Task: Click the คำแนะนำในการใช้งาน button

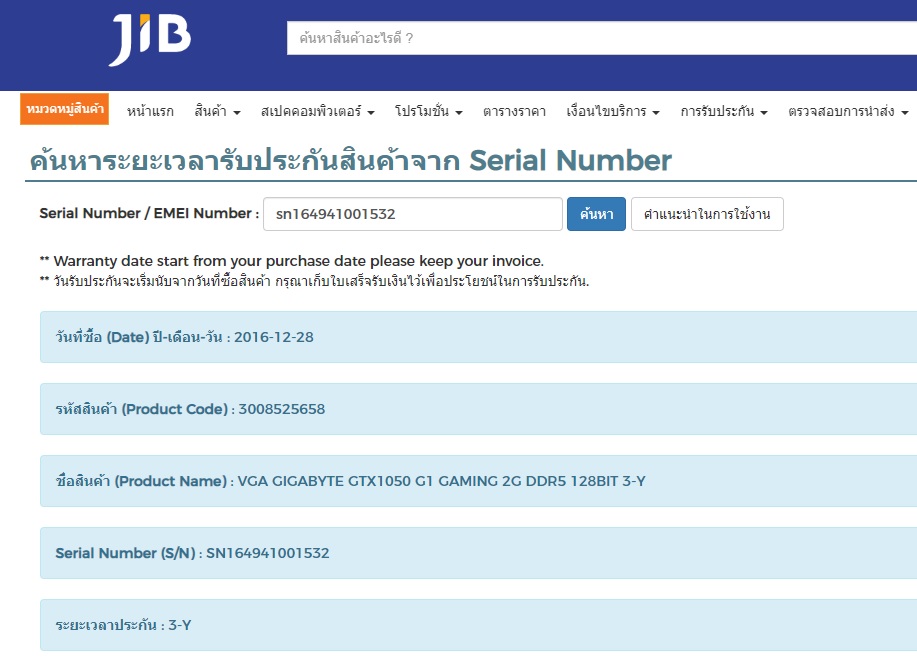Action: (707, 214)
